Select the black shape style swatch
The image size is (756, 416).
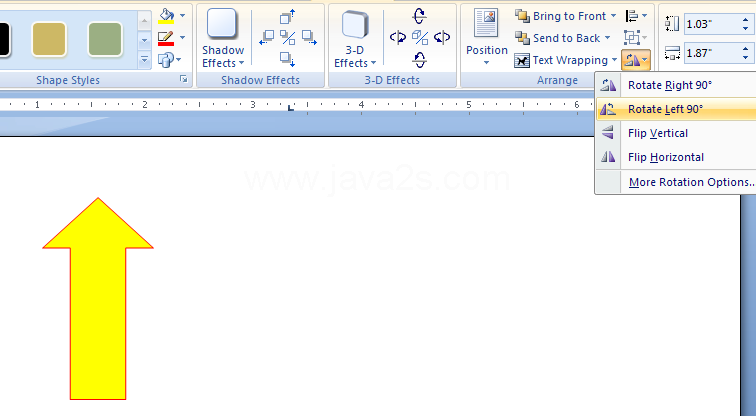point(4,39)
